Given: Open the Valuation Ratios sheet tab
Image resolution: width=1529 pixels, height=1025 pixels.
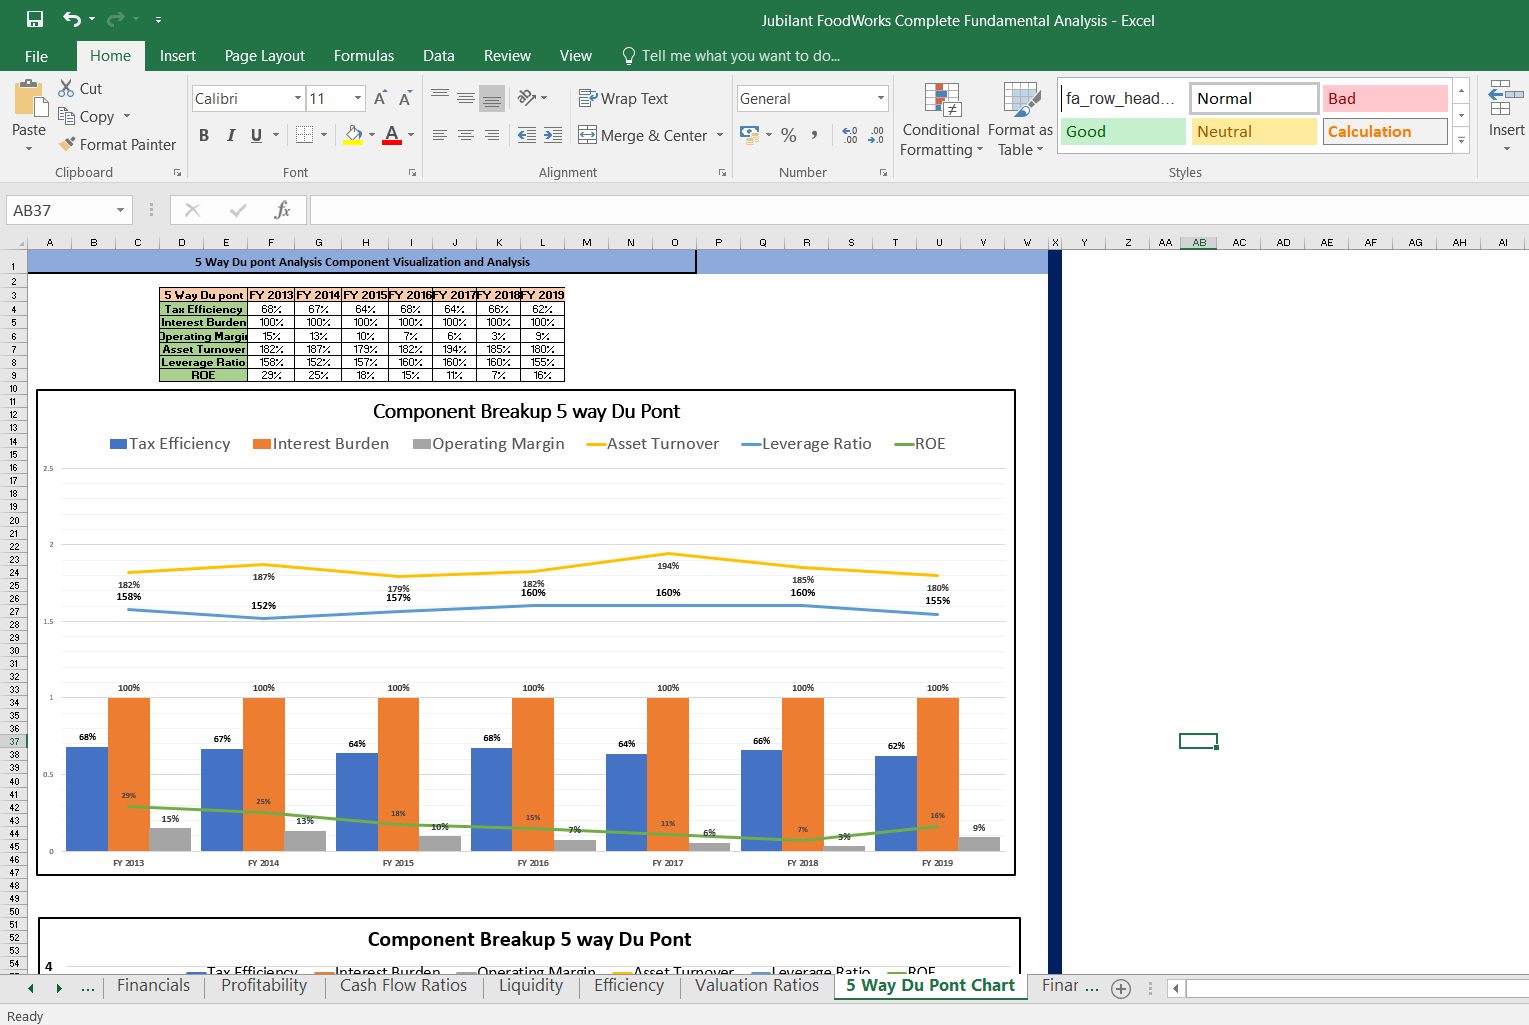Looking at the screenshot, I should [x=757, y=986].
